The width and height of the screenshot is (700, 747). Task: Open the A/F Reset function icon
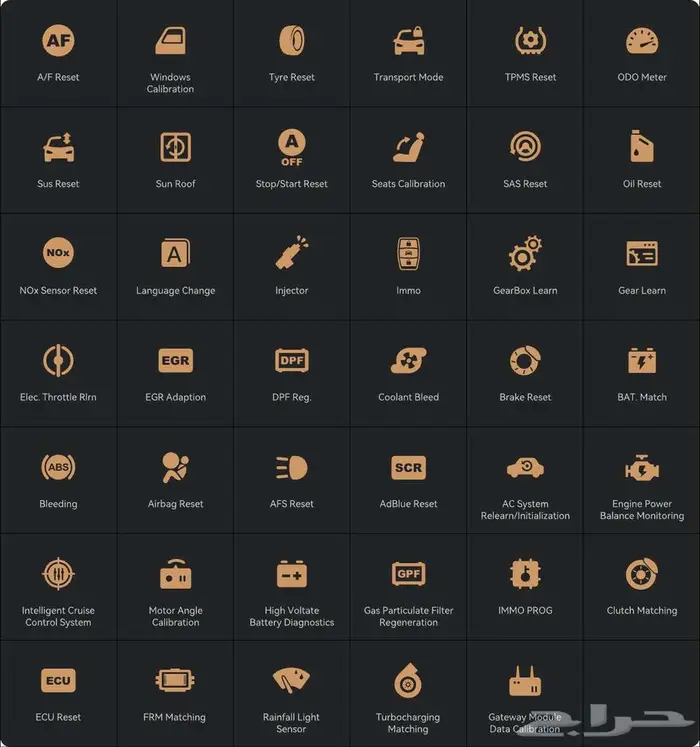coord(58,40)
